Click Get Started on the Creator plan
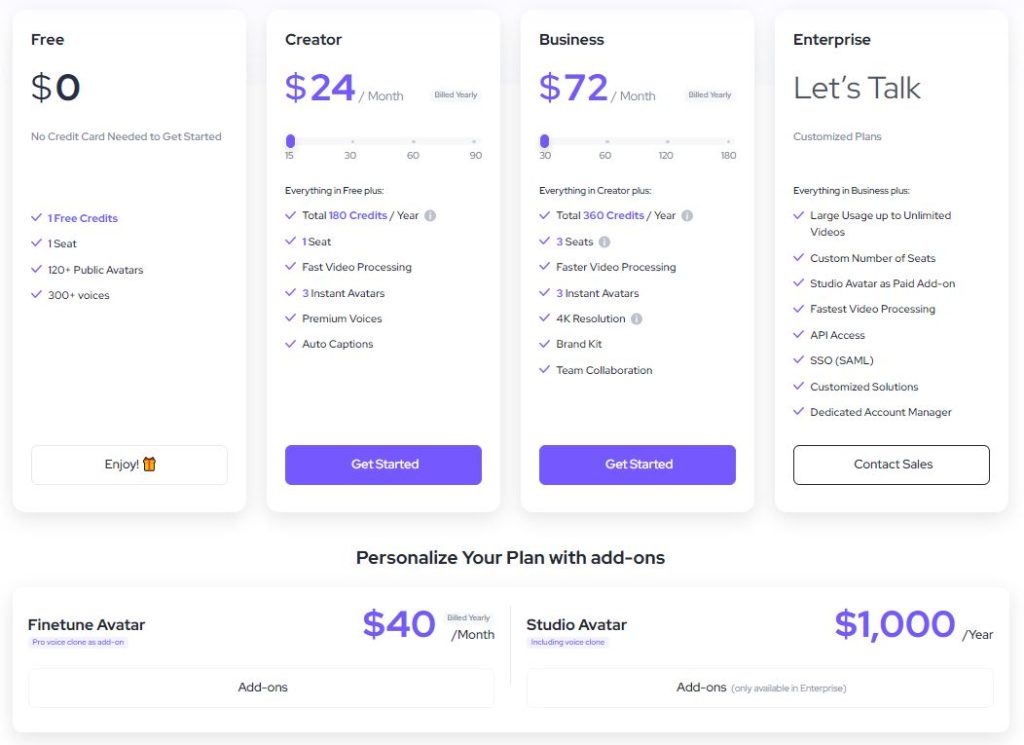Viewport: 1024px width, 745px height. (x=383, y=464)
